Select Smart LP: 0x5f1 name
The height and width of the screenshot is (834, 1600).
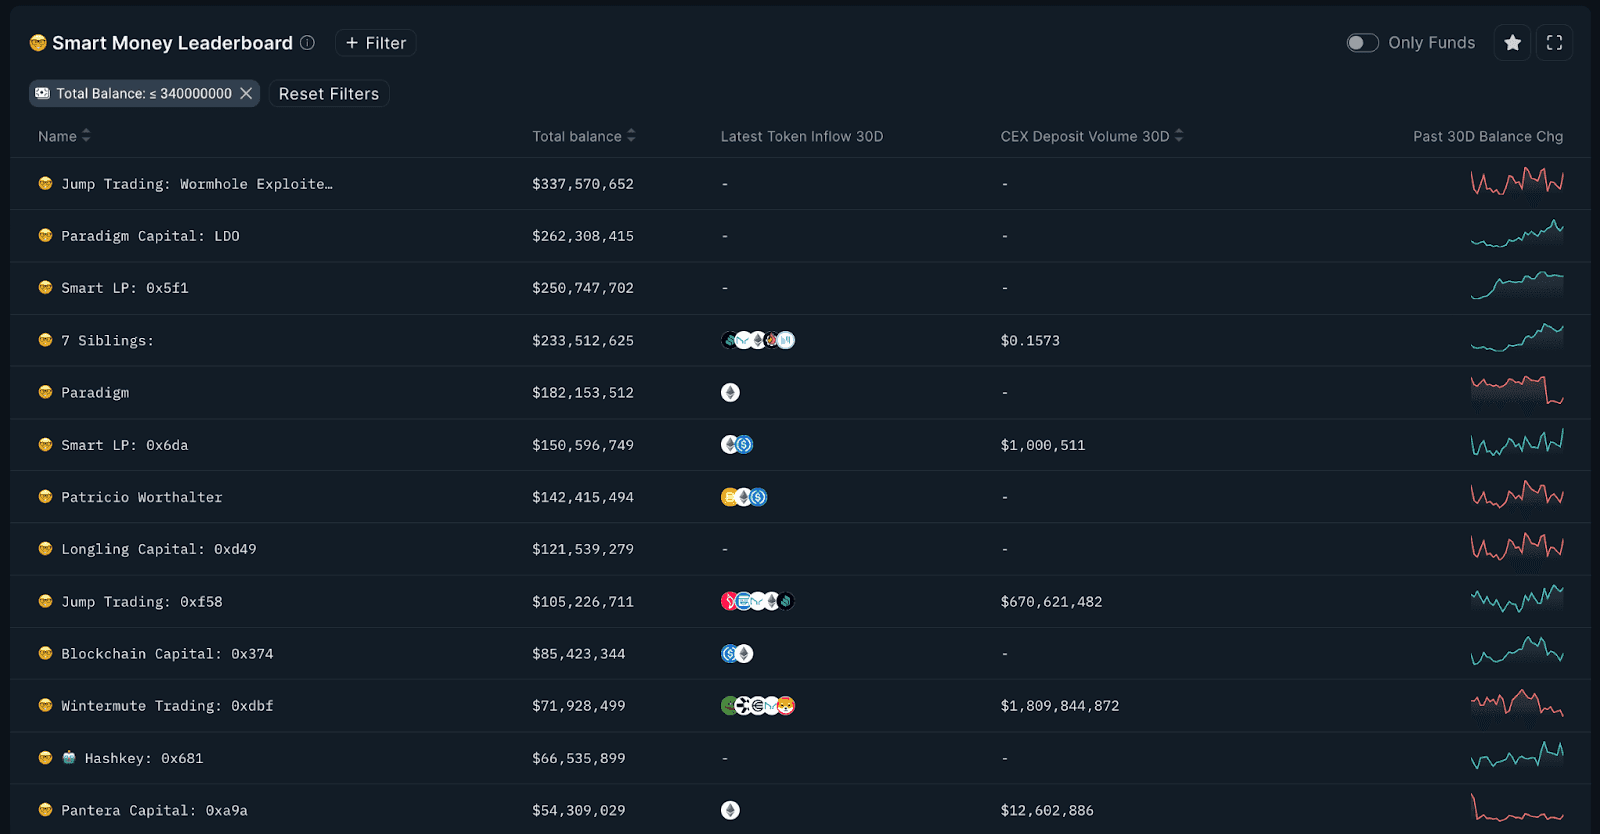[x=125, y=288]
